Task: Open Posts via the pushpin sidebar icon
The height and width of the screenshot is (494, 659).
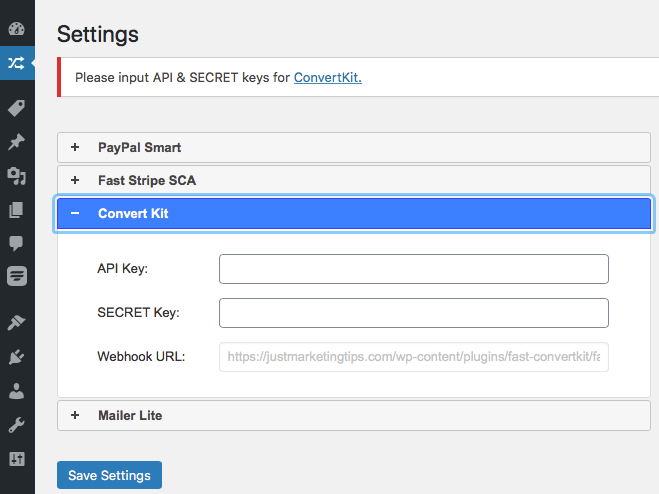Action: pyautogui.click(x=16, y=142)
